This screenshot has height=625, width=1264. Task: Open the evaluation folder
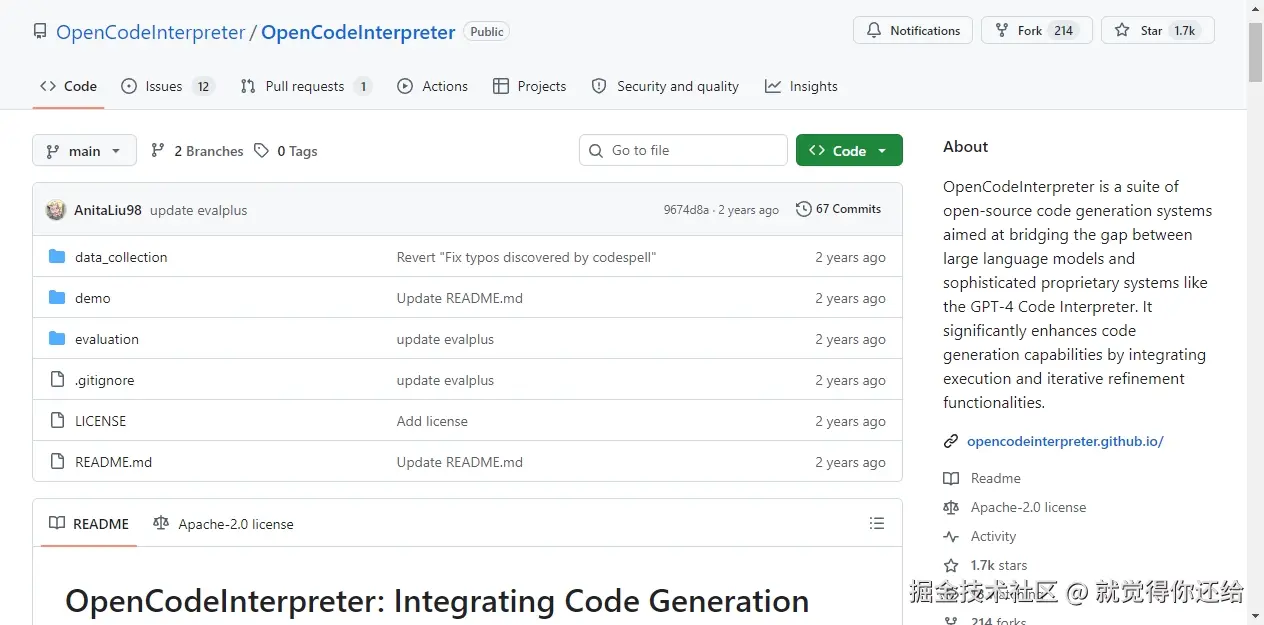(107, 339)
